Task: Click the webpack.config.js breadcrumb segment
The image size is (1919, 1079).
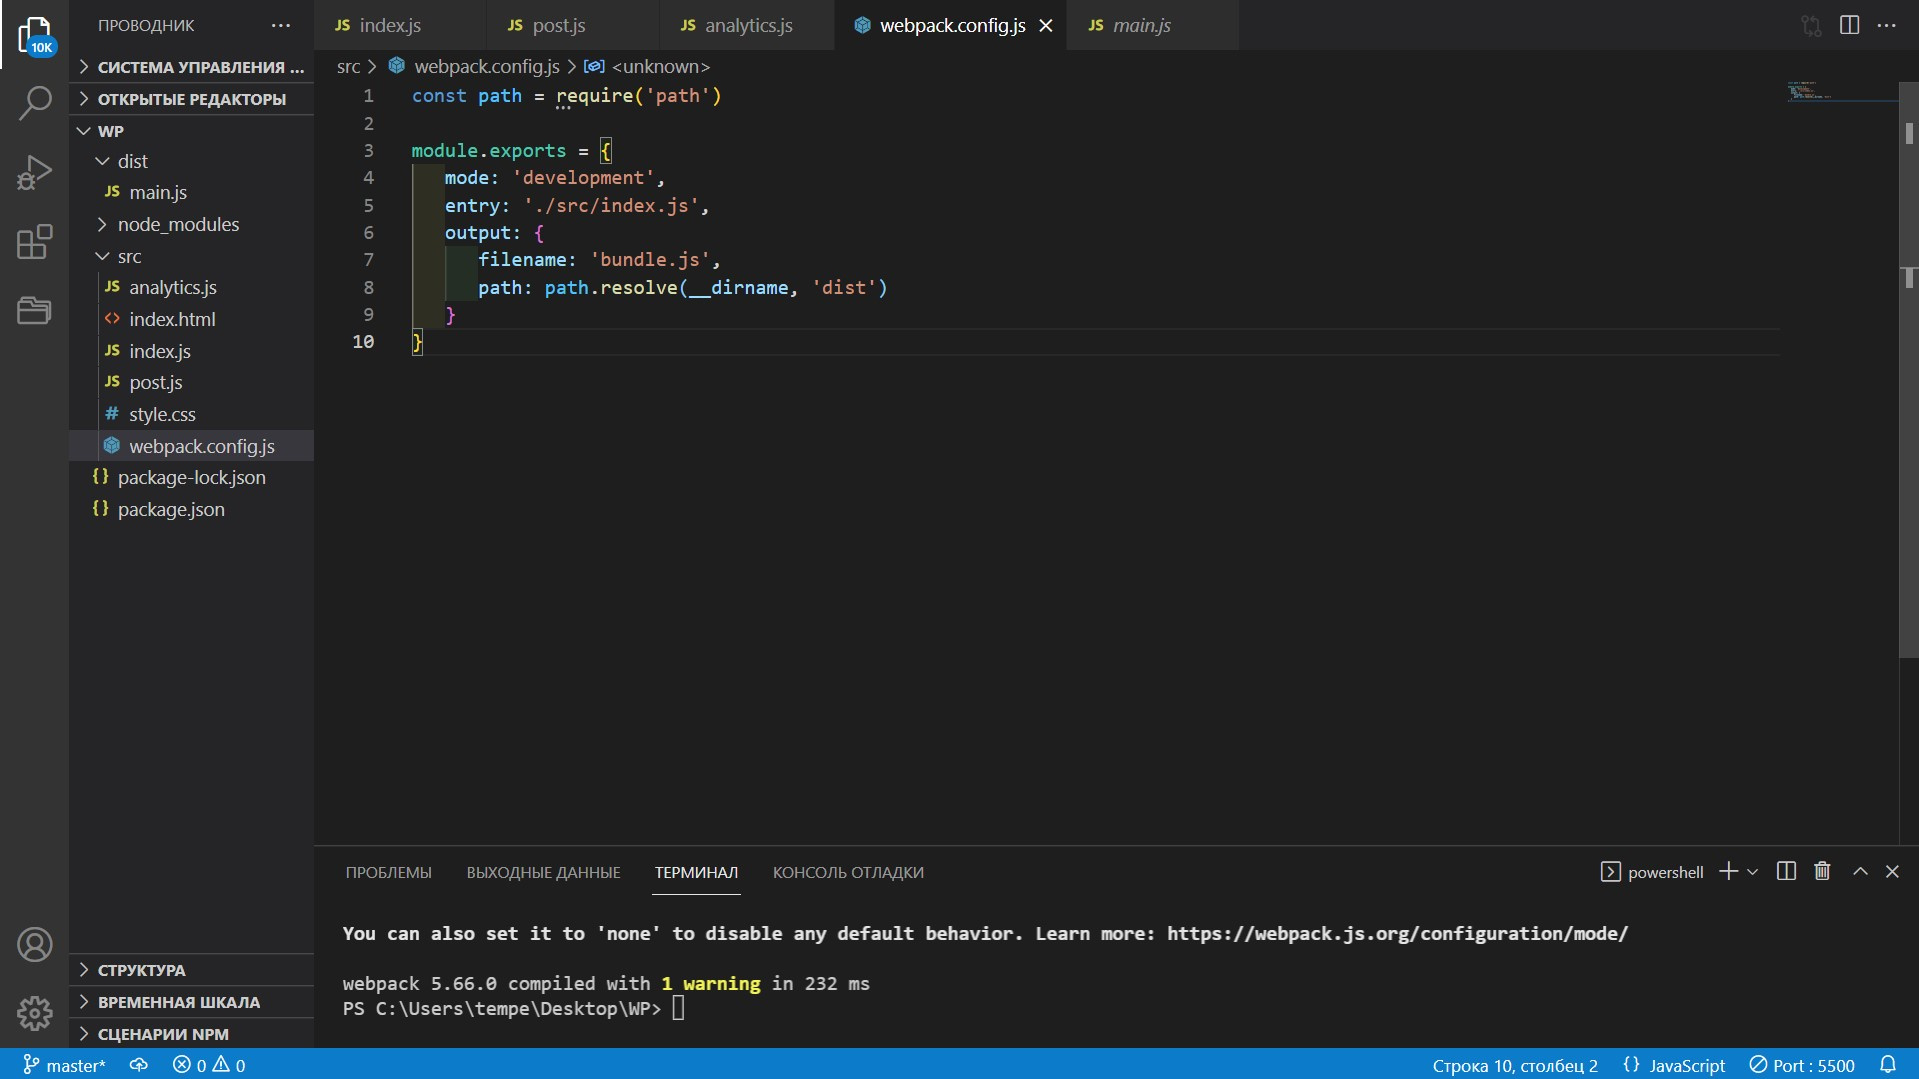Action: tap(475, 66)
